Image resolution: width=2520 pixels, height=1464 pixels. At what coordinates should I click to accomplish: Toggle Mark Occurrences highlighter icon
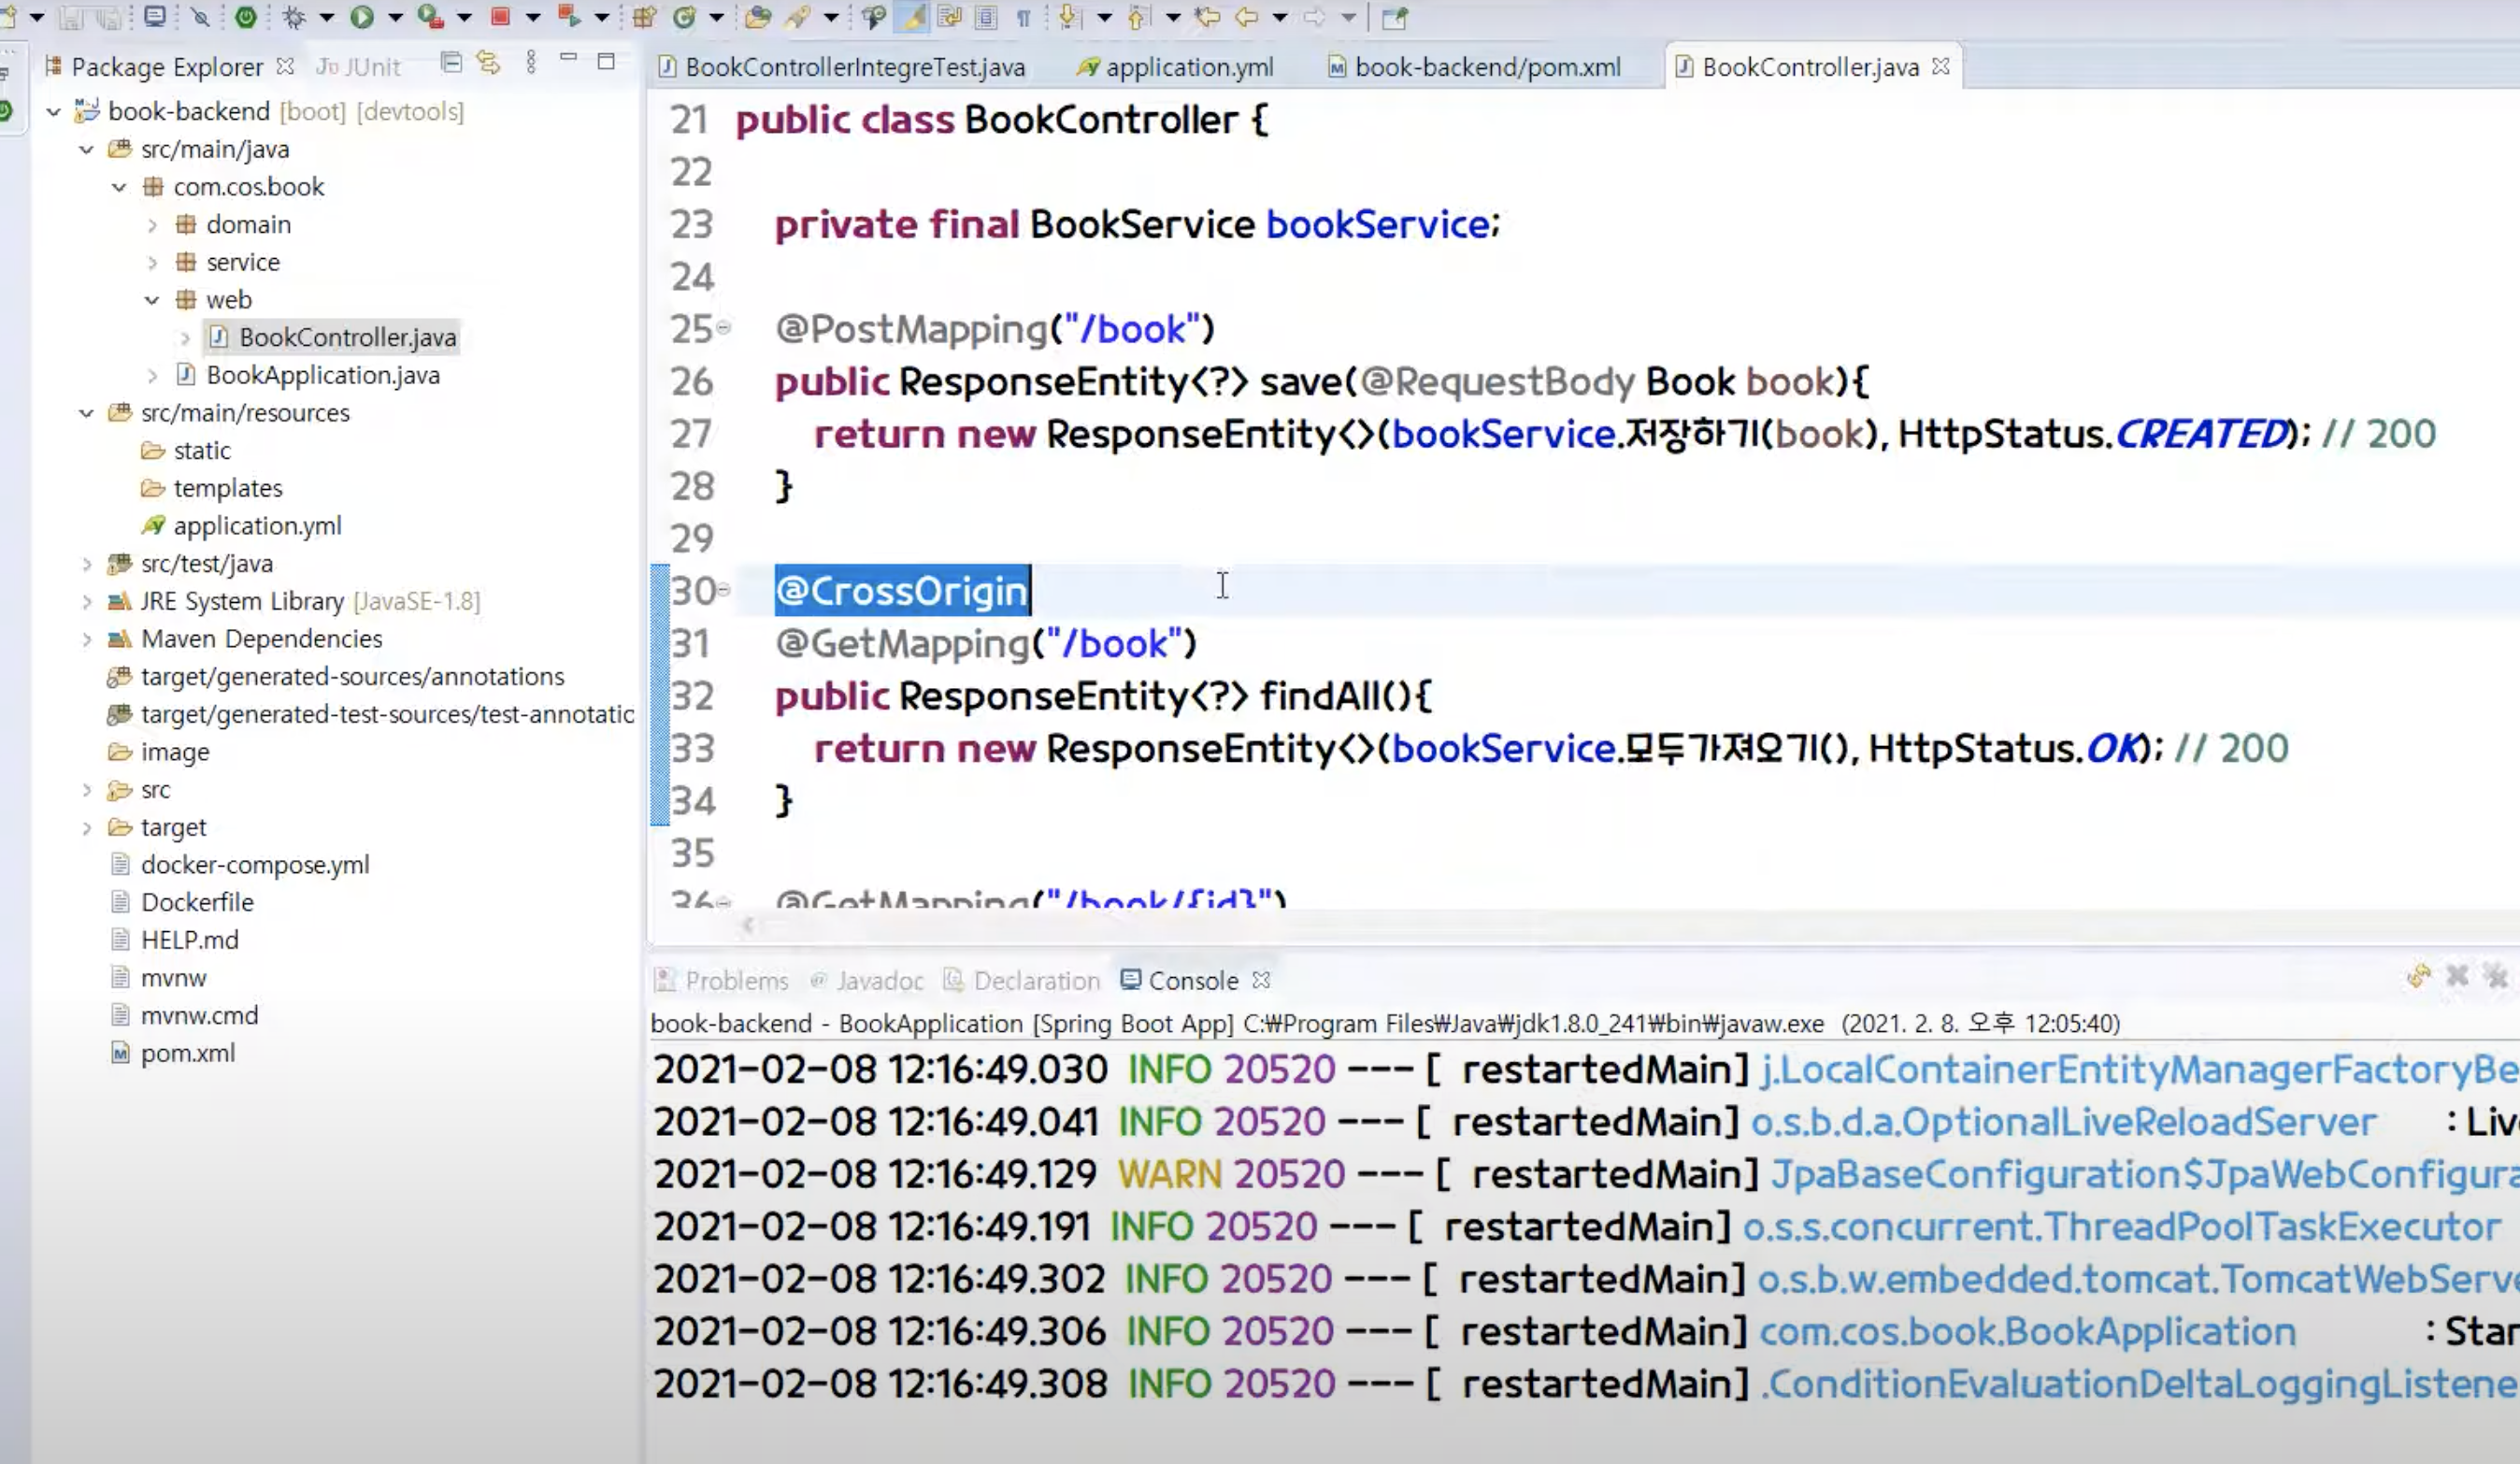pyautogui.click(x=912, y=16)
